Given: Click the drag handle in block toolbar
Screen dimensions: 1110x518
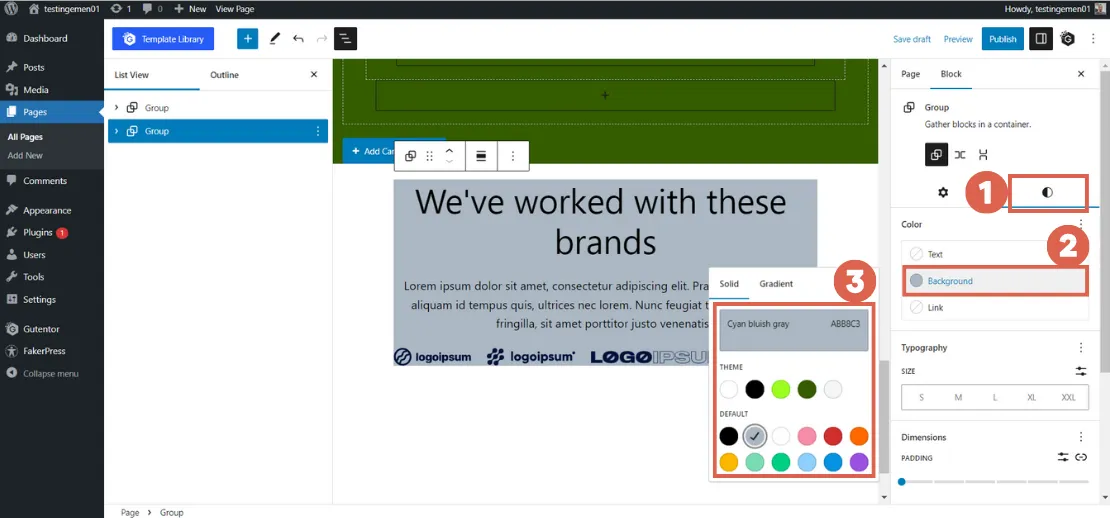Looking at the screenshot, I should pyautogui.click(x=429, y=156).
